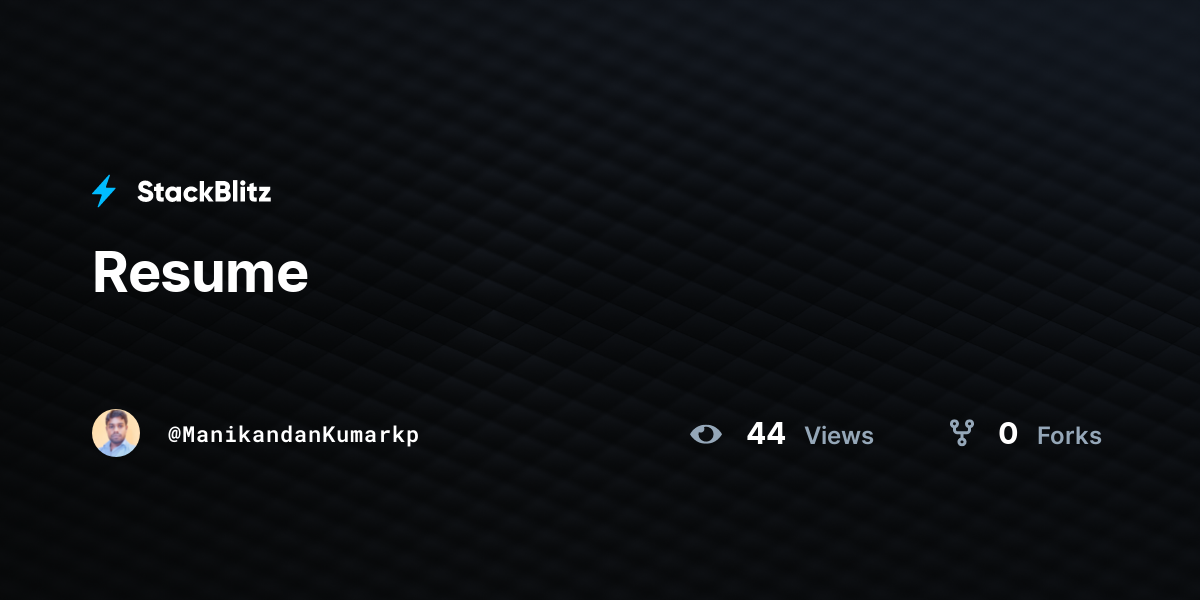Click the StackBlitz lightning bolt logo
The height and width of the screenshot is (600, 1200).
(x=104, y=191)
